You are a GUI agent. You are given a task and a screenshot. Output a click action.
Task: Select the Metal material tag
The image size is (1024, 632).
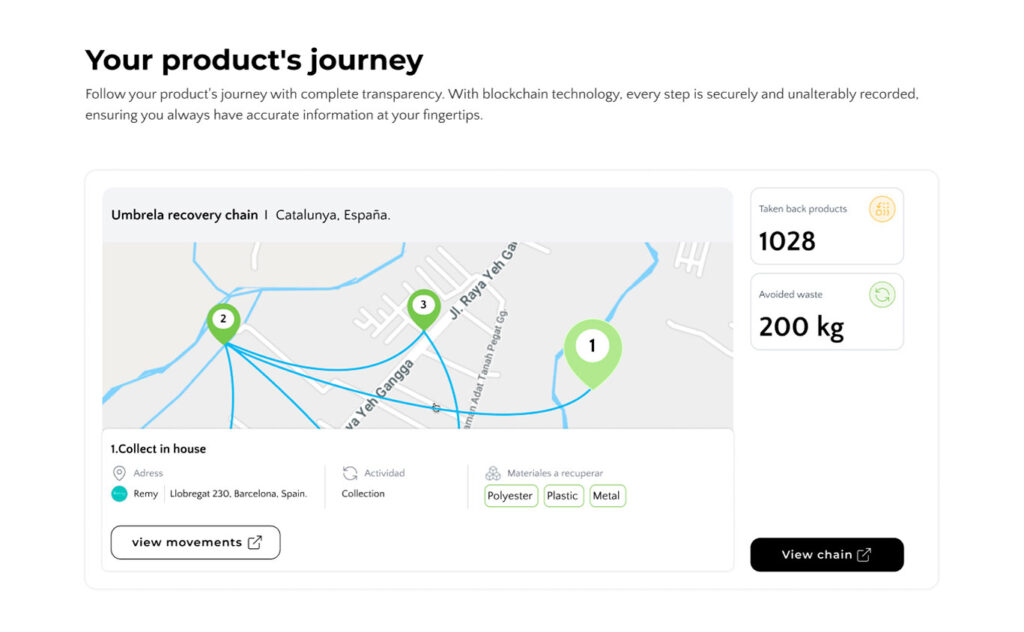point(607,496)
